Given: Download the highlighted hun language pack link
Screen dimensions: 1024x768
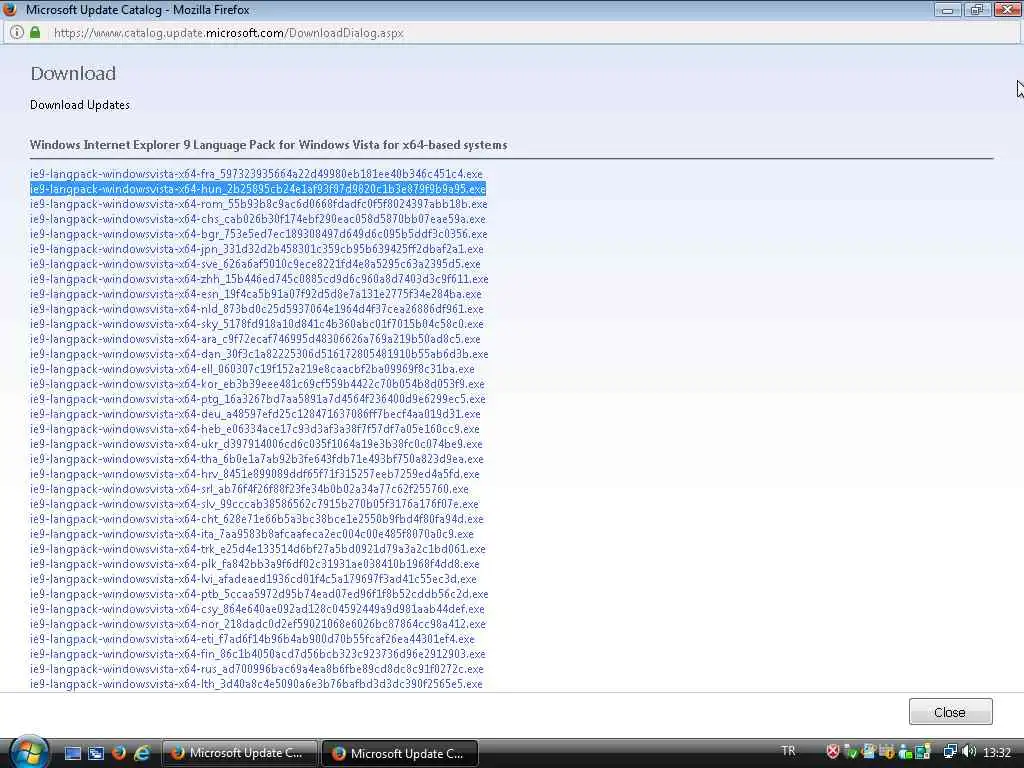Looking at the screenshot, I should point(258,189).
